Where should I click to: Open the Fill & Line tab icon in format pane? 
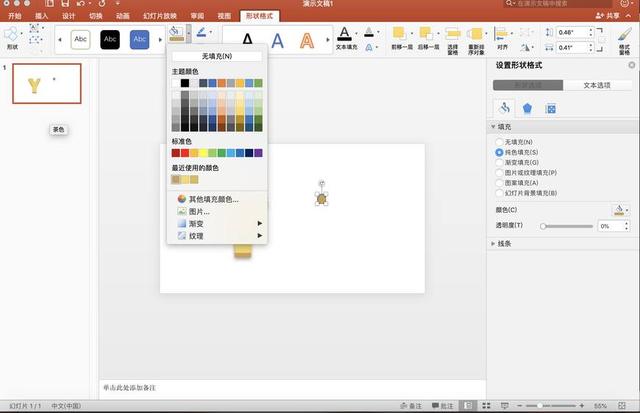click(x=505, y=108)
